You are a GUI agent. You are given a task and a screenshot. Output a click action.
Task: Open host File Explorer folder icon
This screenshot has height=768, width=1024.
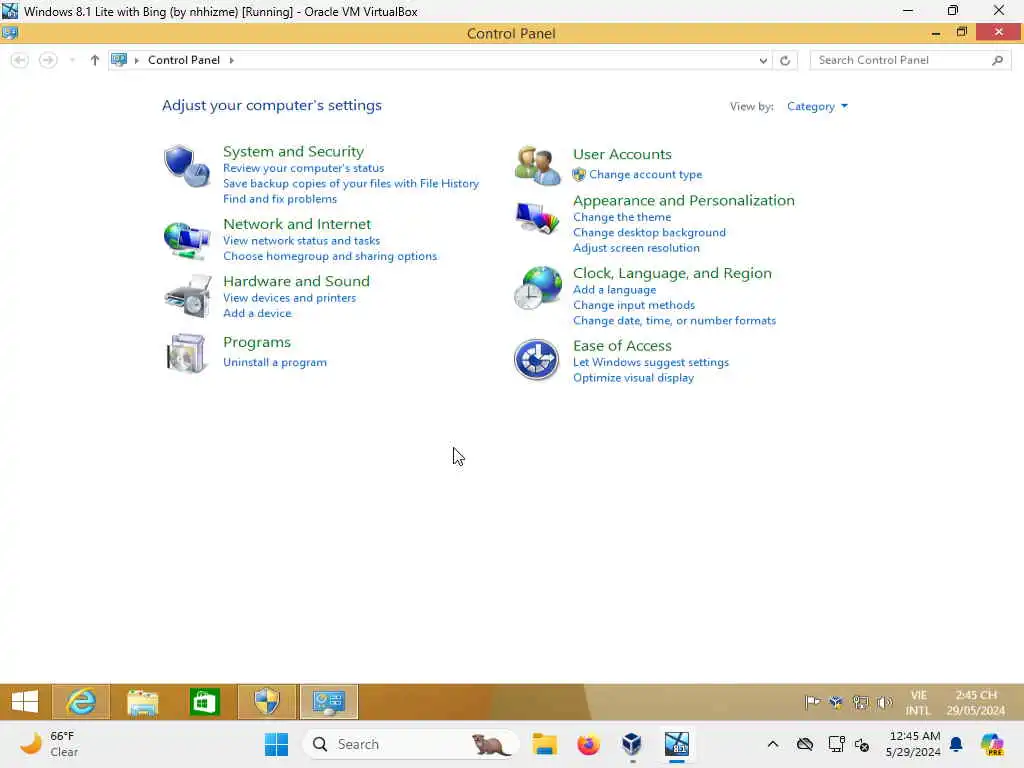(x=544, y=744)
